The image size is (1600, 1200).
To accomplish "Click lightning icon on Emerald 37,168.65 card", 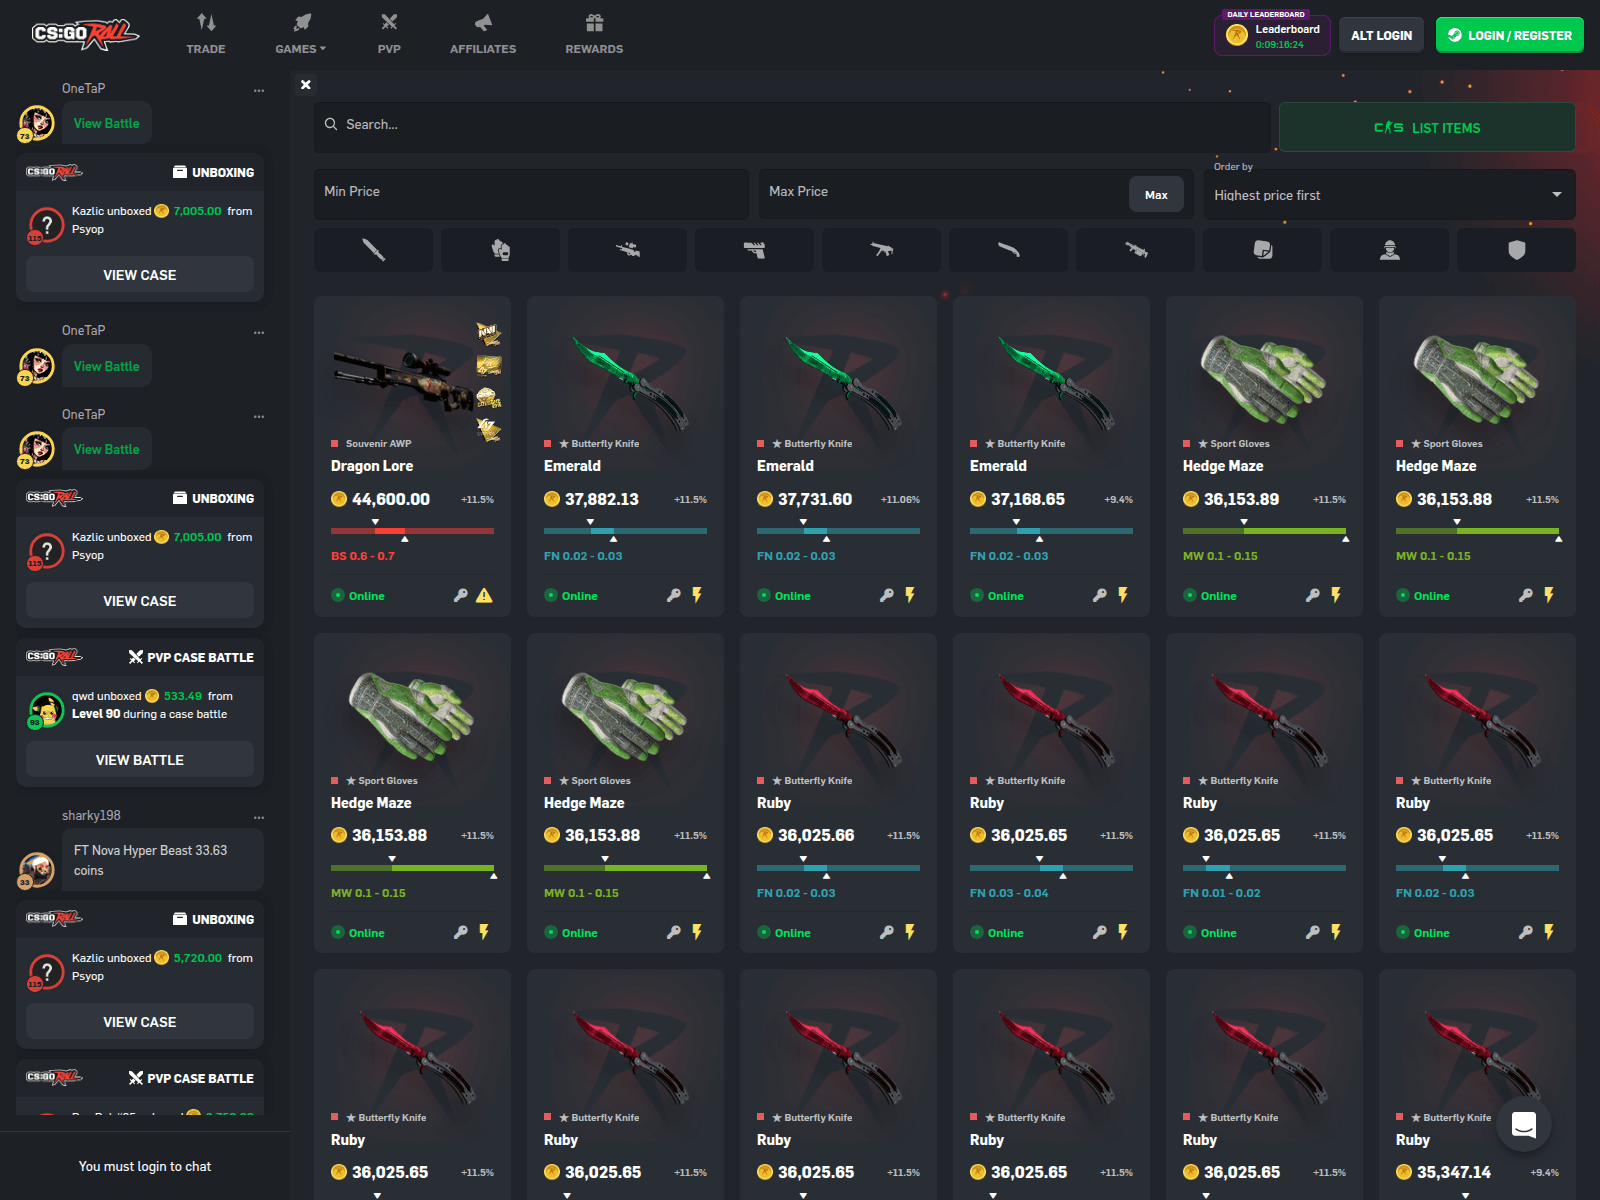I will [x=1123, y=595].
